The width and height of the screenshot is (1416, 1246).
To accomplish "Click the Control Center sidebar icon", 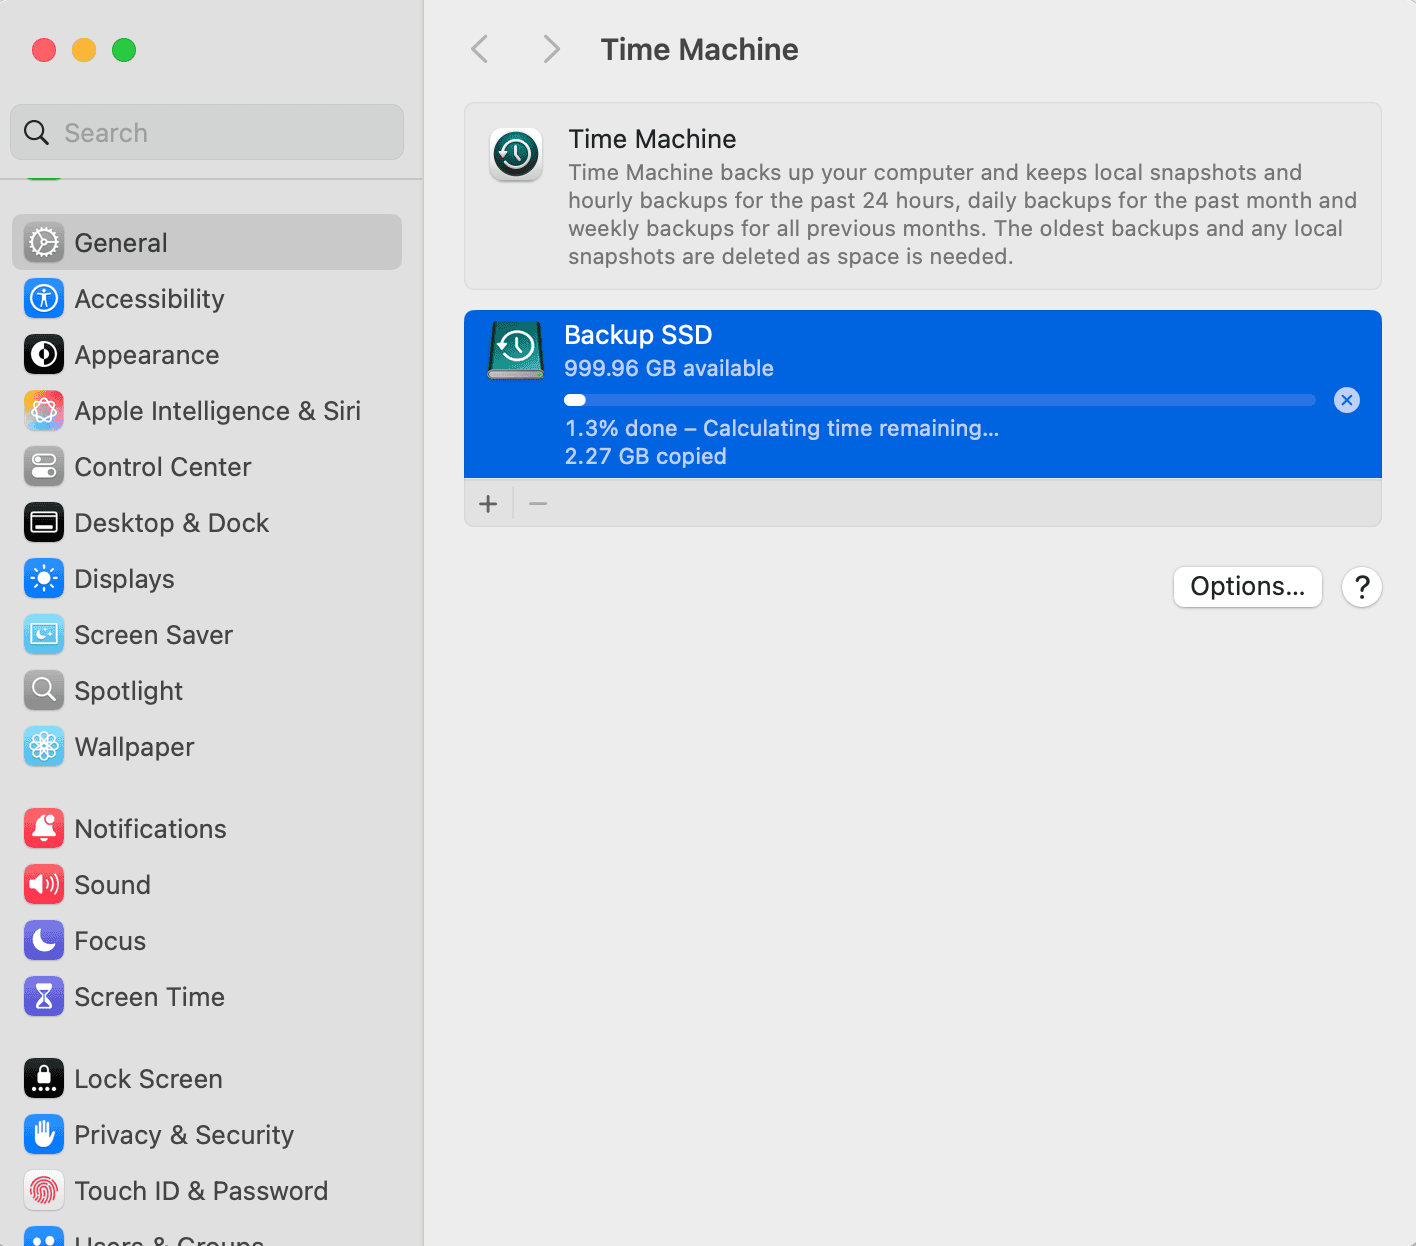I will click(x=44, y=466).
